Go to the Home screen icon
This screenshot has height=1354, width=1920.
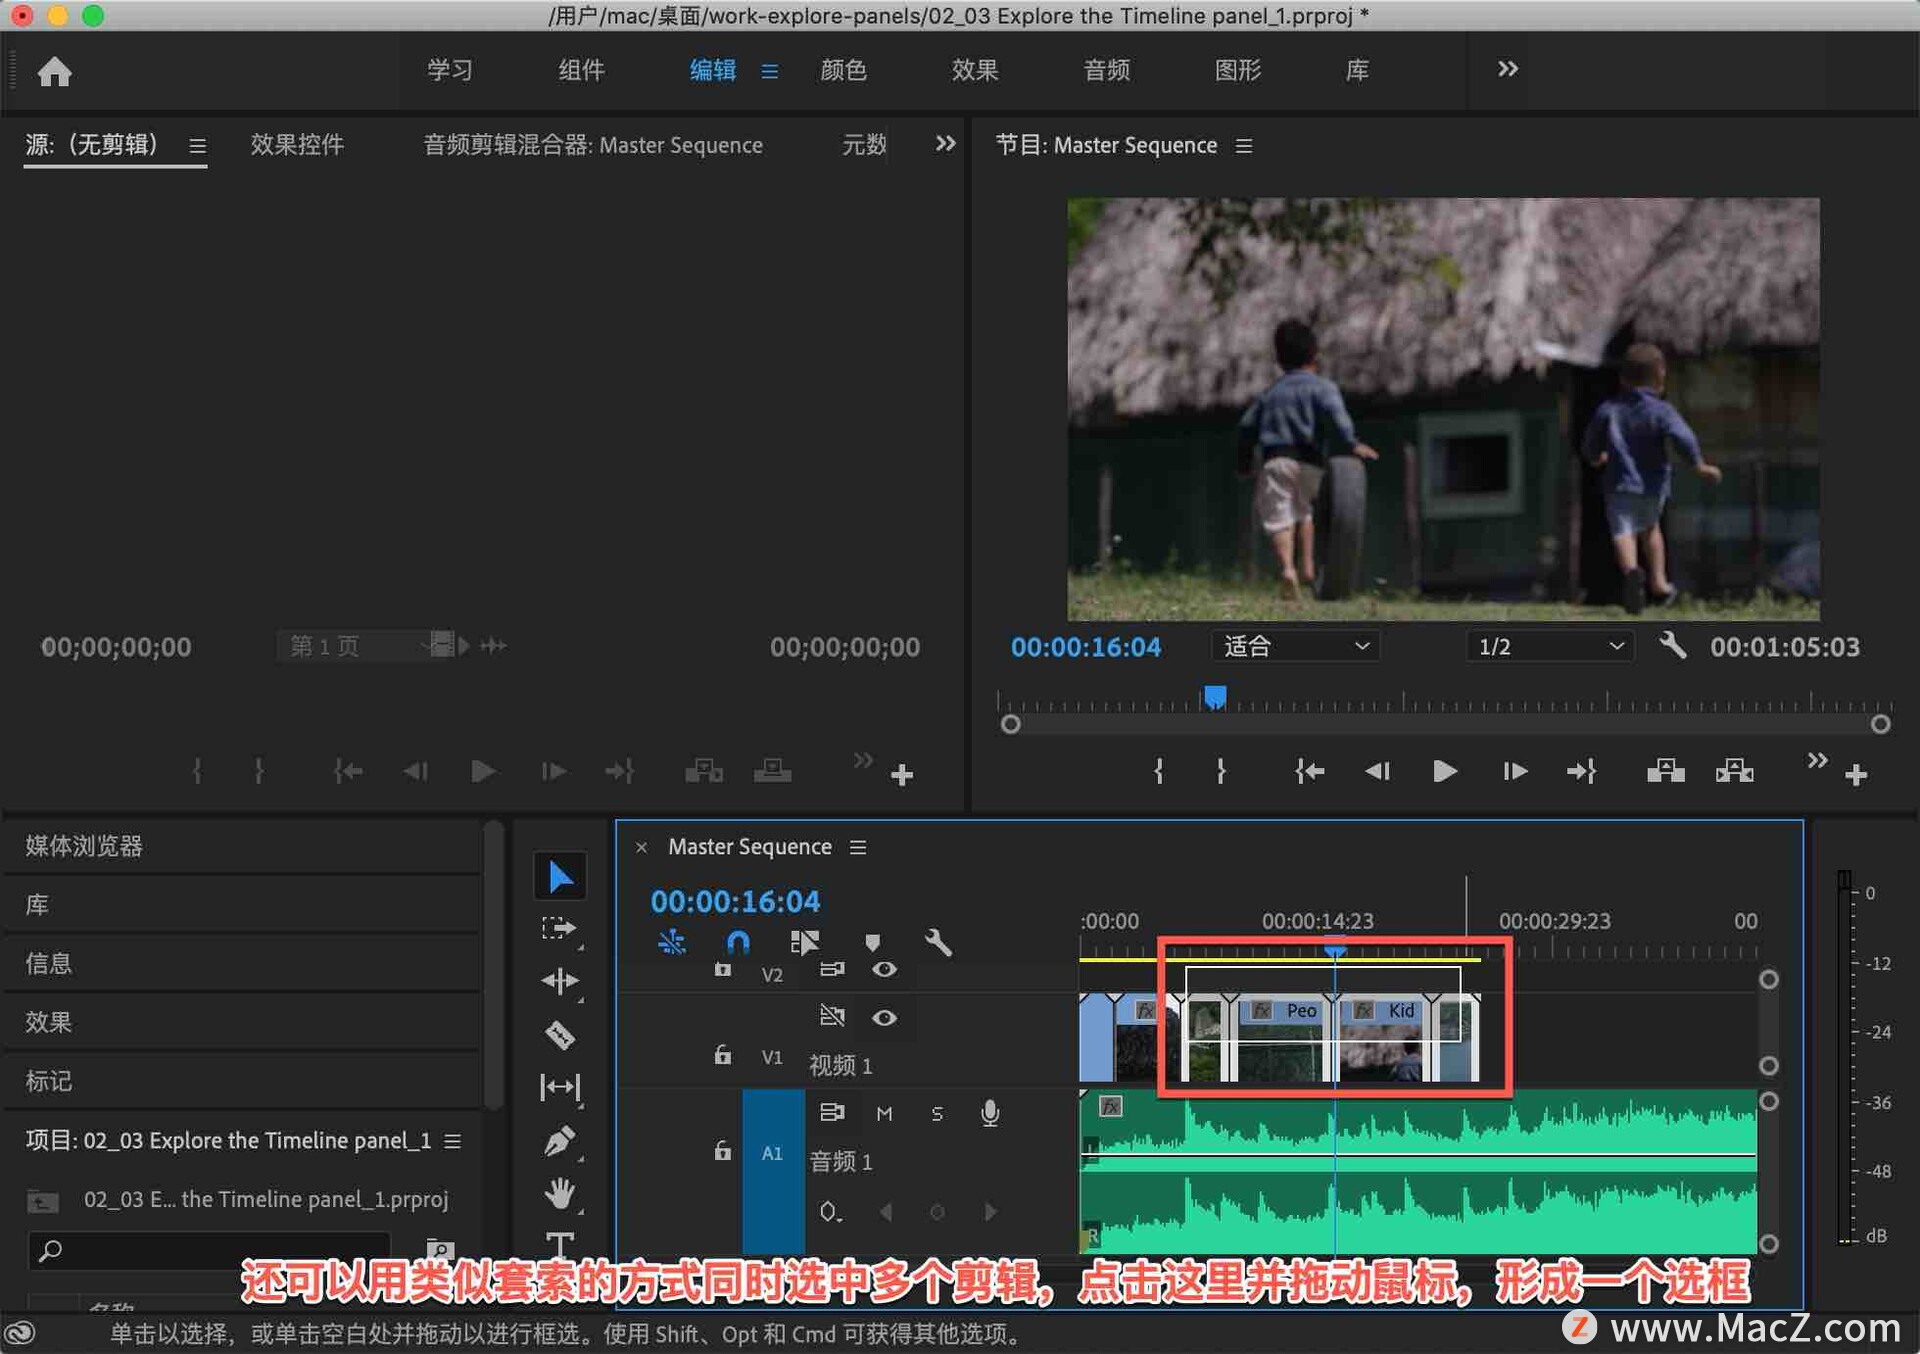[54, 71]
